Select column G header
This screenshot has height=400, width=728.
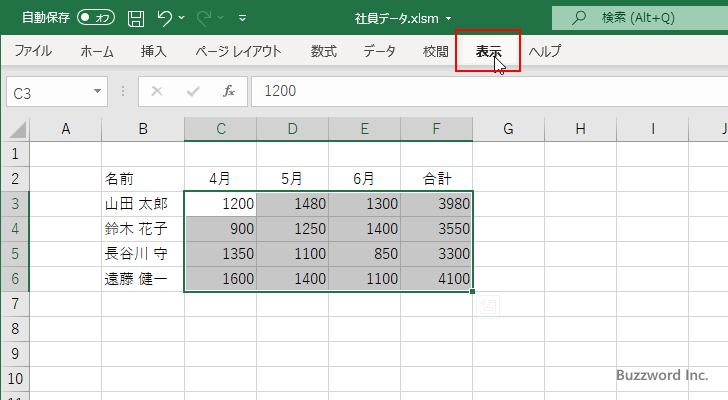[508, 129]
